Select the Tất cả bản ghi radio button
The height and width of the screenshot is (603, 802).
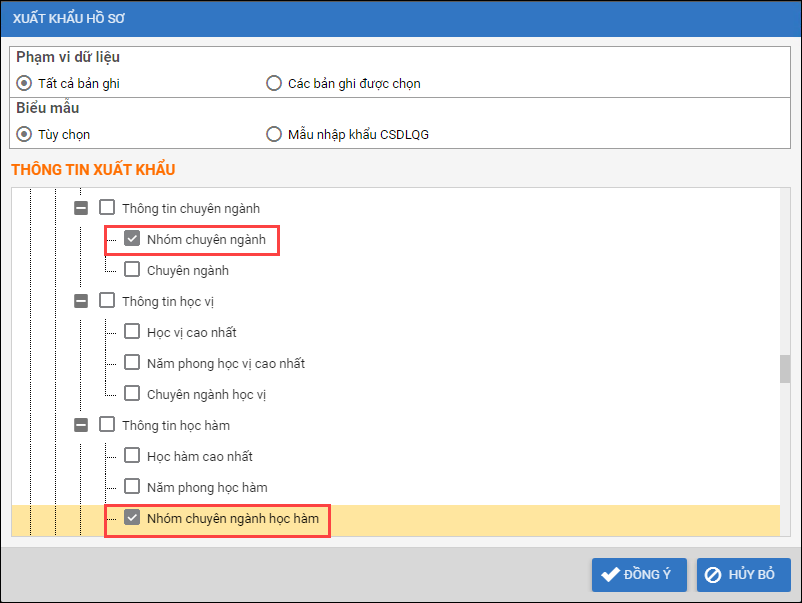pyautogui.click(x=25, y=83)
